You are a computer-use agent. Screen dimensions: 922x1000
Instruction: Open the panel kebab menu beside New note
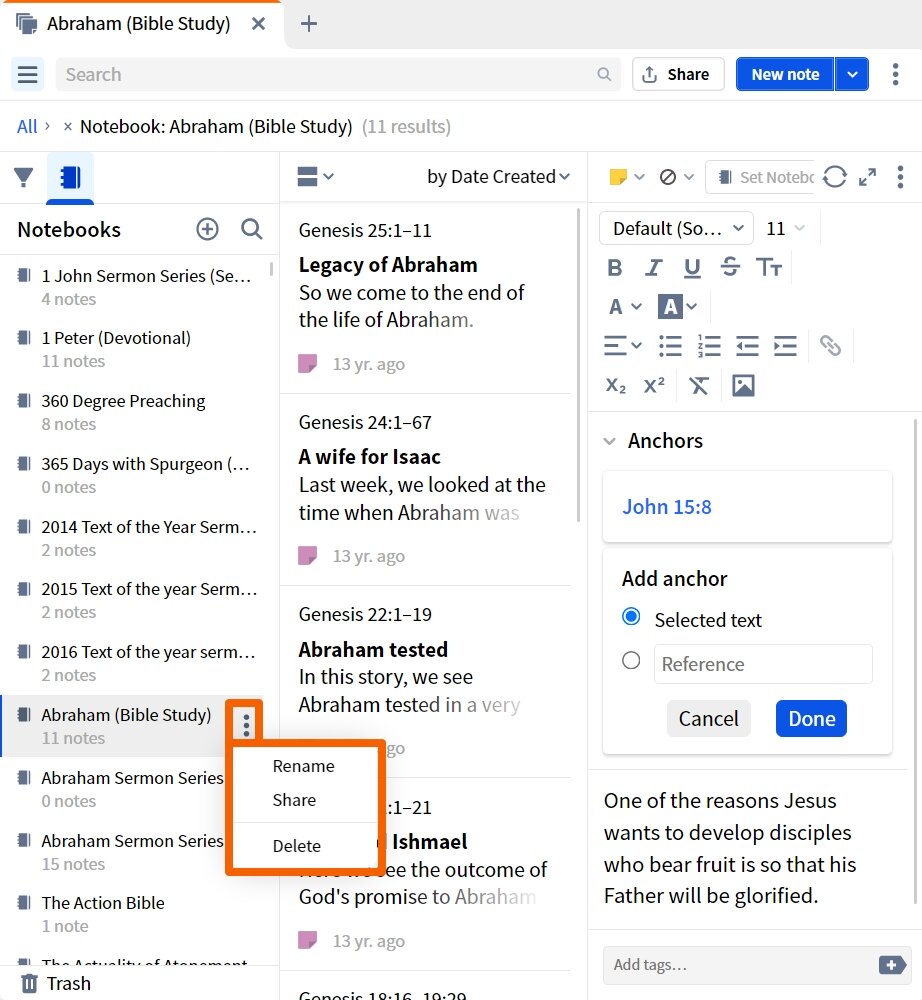tap(895, 75)
